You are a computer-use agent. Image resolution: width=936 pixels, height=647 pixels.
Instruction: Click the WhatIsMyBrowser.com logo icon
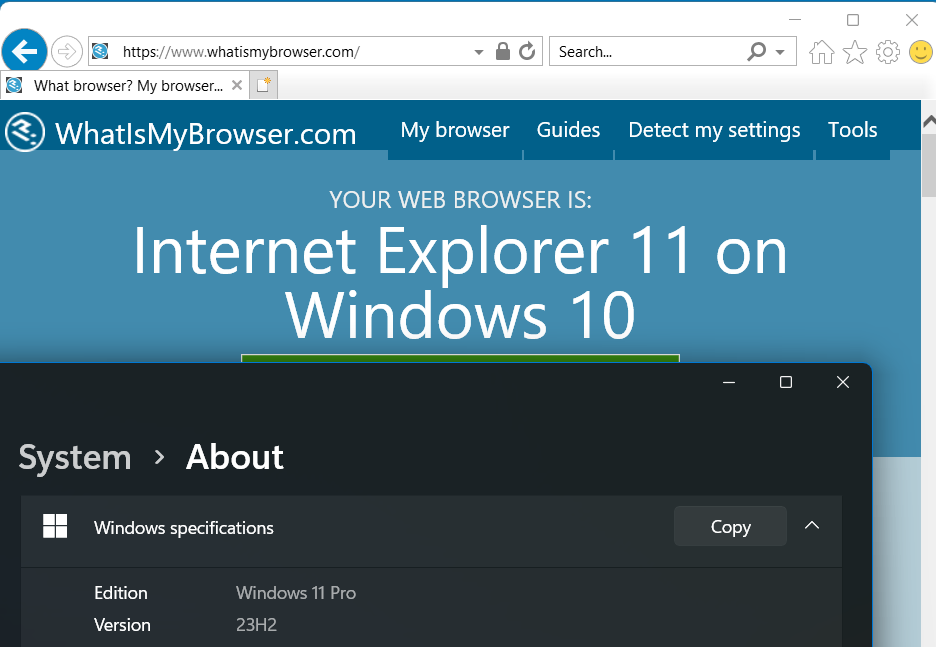pos(24,132)
